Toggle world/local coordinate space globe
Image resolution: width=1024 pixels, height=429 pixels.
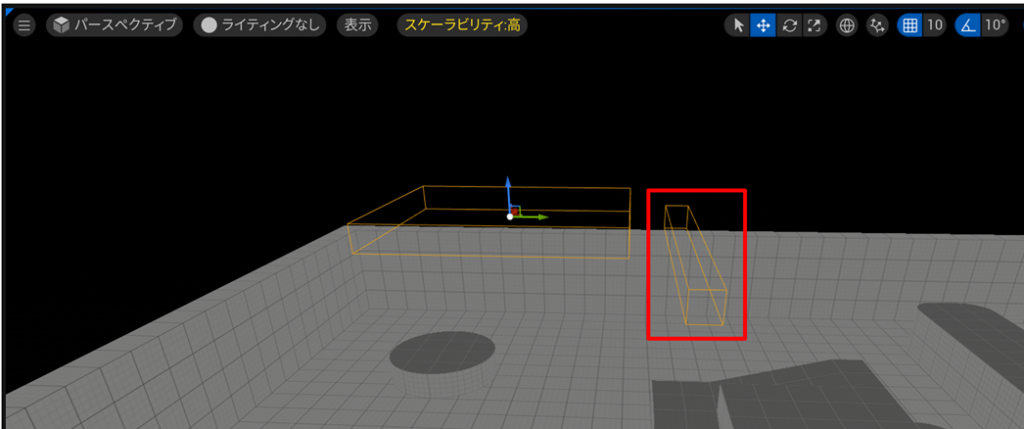click(847, 25)
